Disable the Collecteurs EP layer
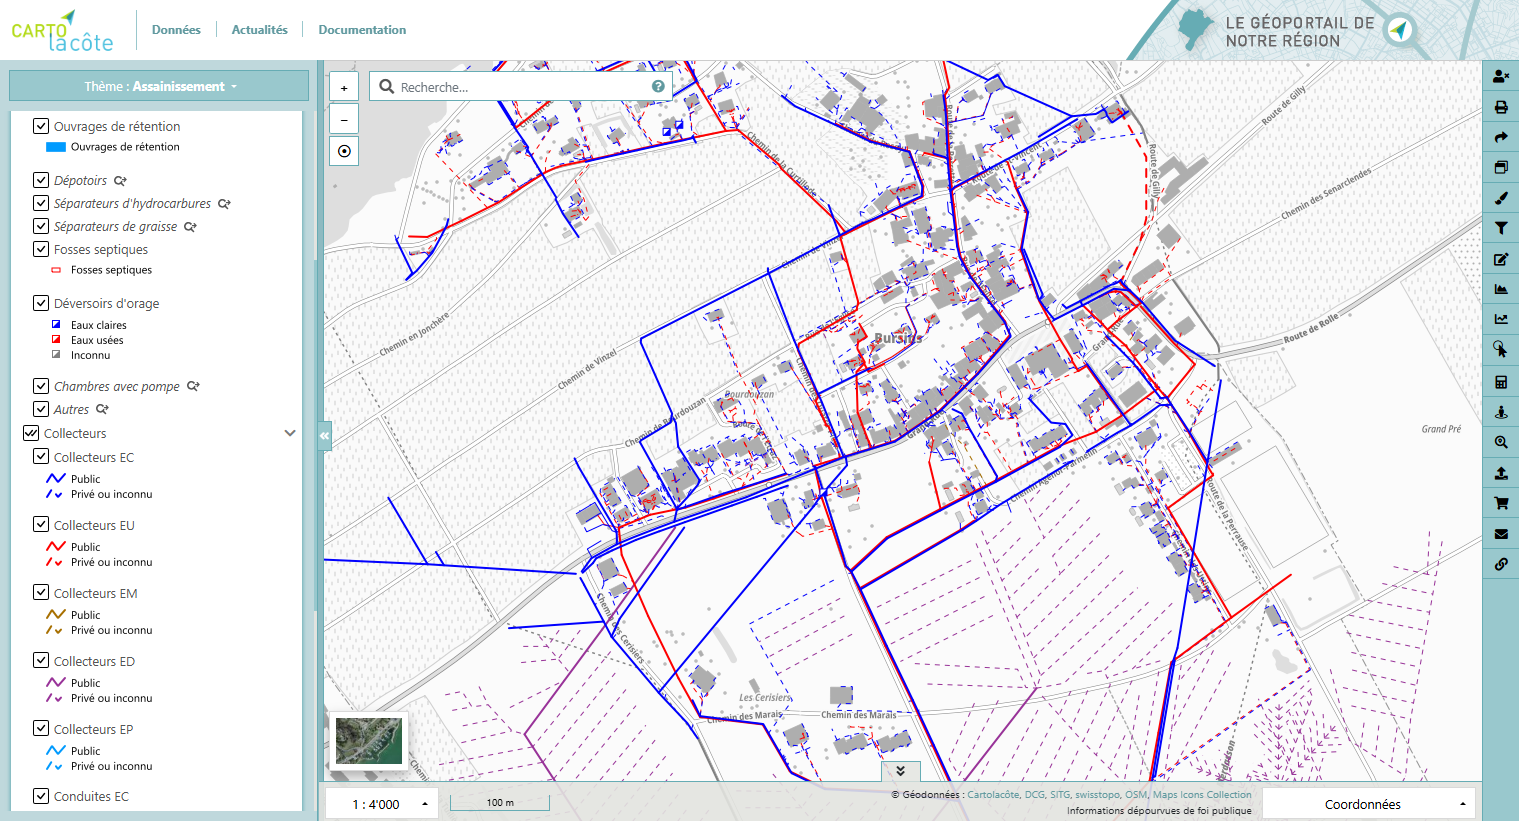Viewport: 1519px width, 821px height. tap(41, 729)
